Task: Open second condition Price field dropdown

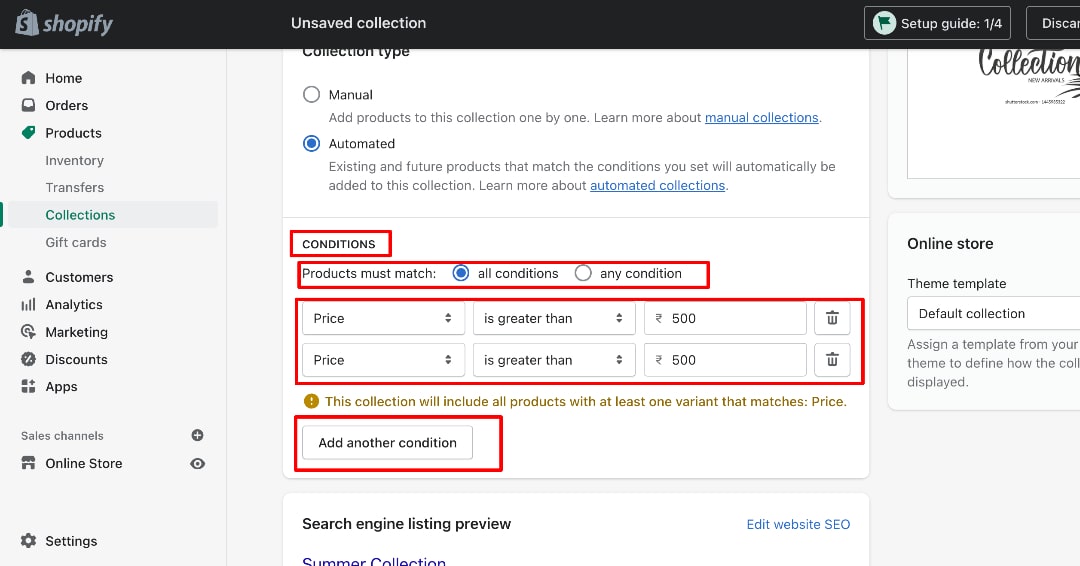Action: point(383,359)
